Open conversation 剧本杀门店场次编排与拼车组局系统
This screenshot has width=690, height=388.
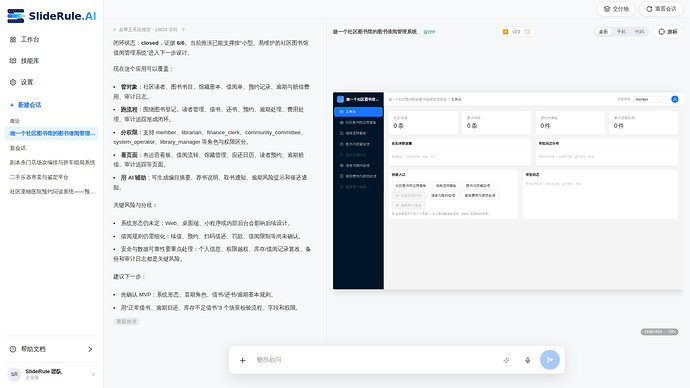(x=52, y=162)
